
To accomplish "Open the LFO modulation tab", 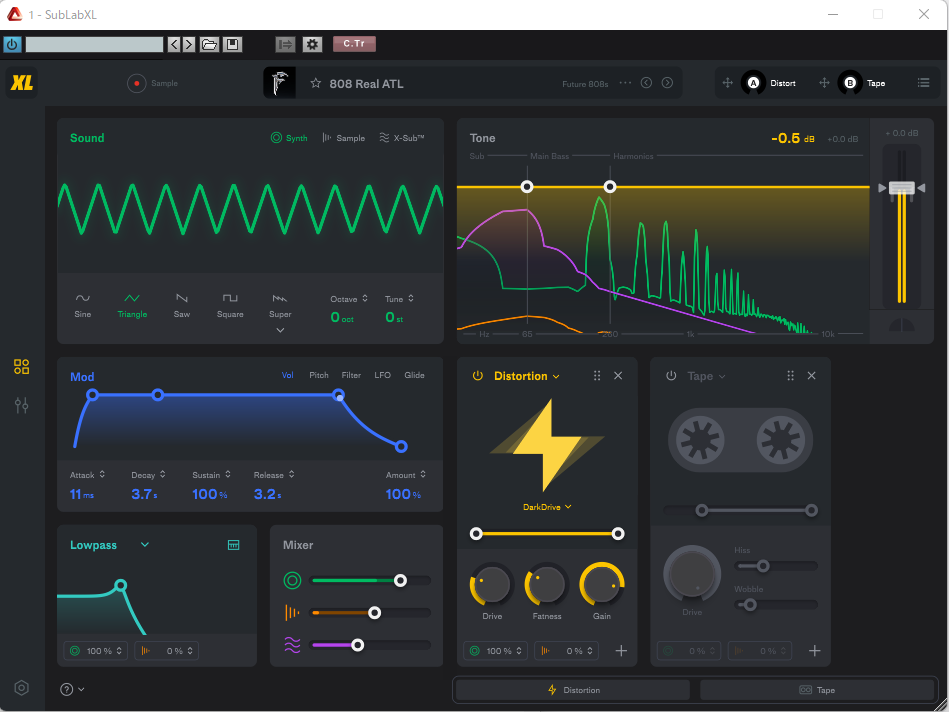I will [383, 375].
